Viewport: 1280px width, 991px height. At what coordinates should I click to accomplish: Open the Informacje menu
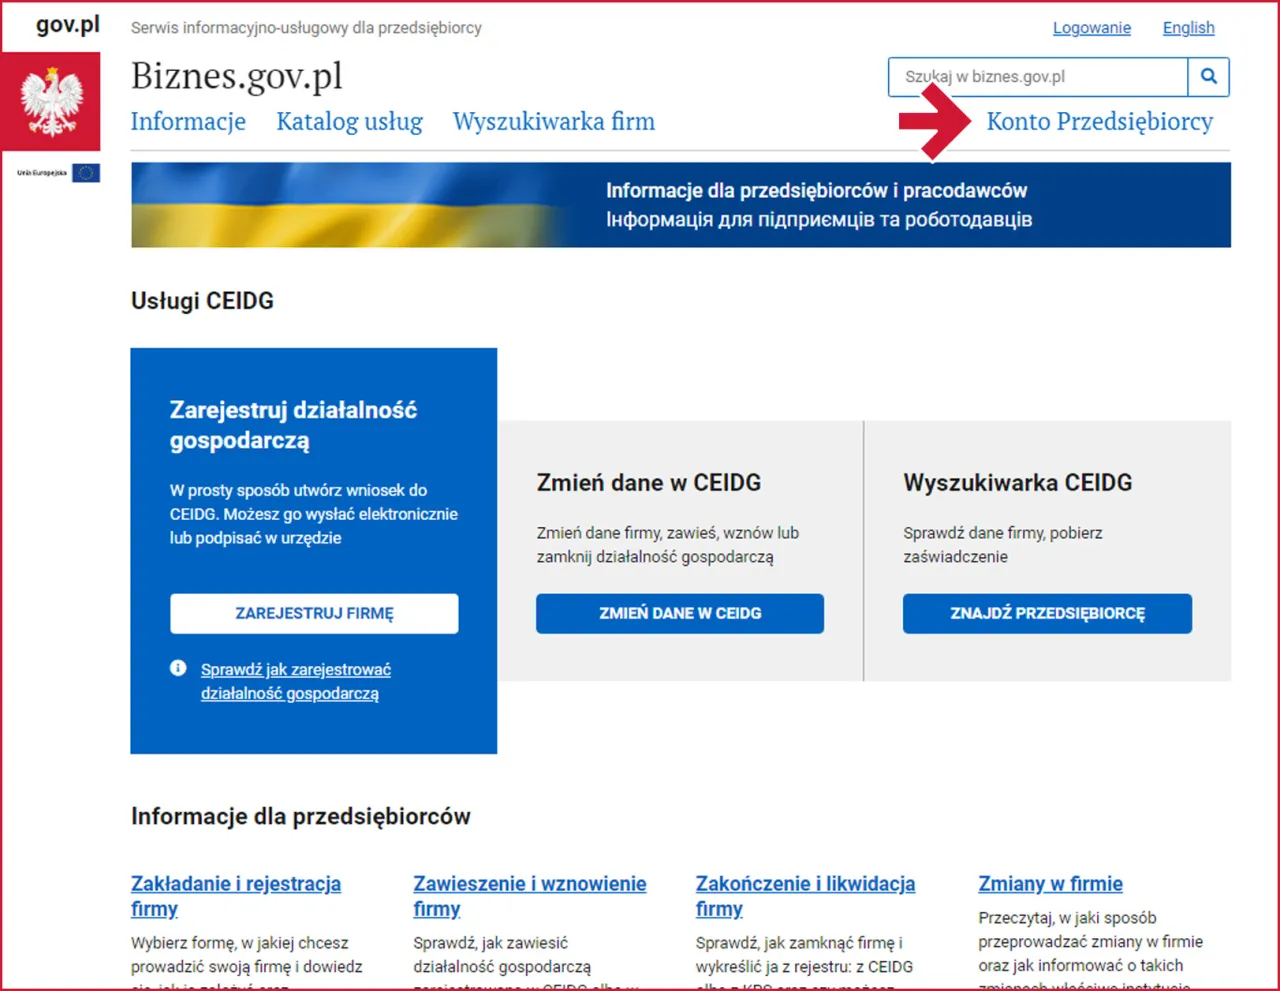coord(188,121)
